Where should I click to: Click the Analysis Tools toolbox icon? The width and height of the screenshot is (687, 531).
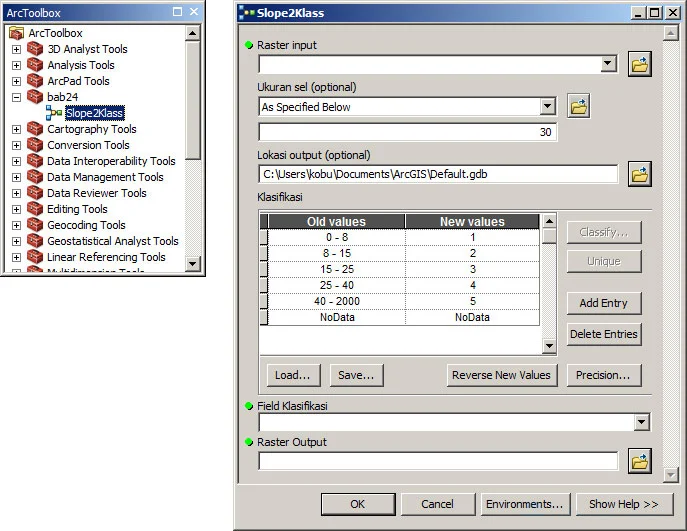click(35, 65)
